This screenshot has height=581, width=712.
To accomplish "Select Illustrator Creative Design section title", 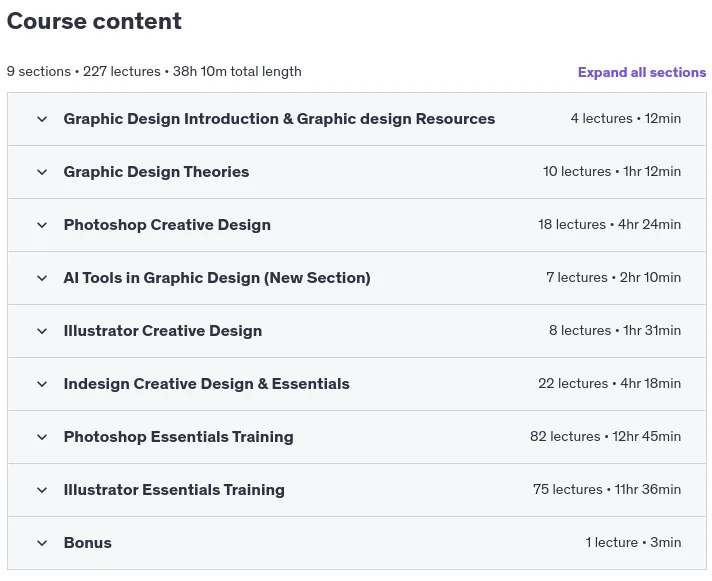I will coord(163,331).
